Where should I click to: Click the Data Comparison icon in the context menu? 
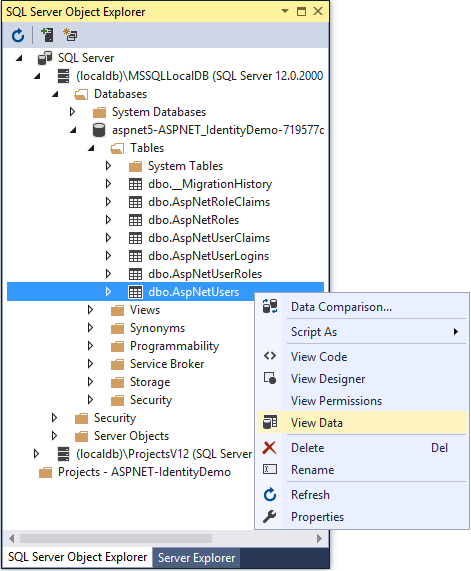coord(270,307)
